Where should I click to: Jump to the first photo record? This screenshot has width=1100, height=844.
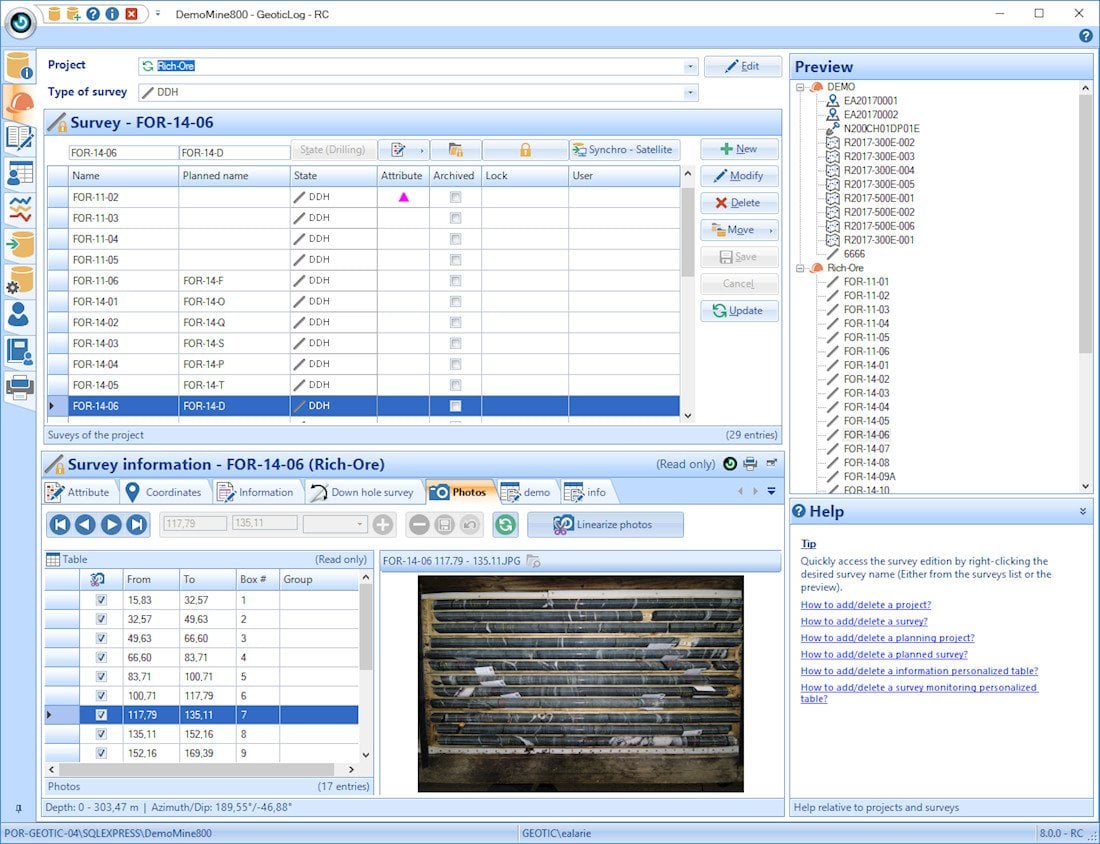point(60,525)
